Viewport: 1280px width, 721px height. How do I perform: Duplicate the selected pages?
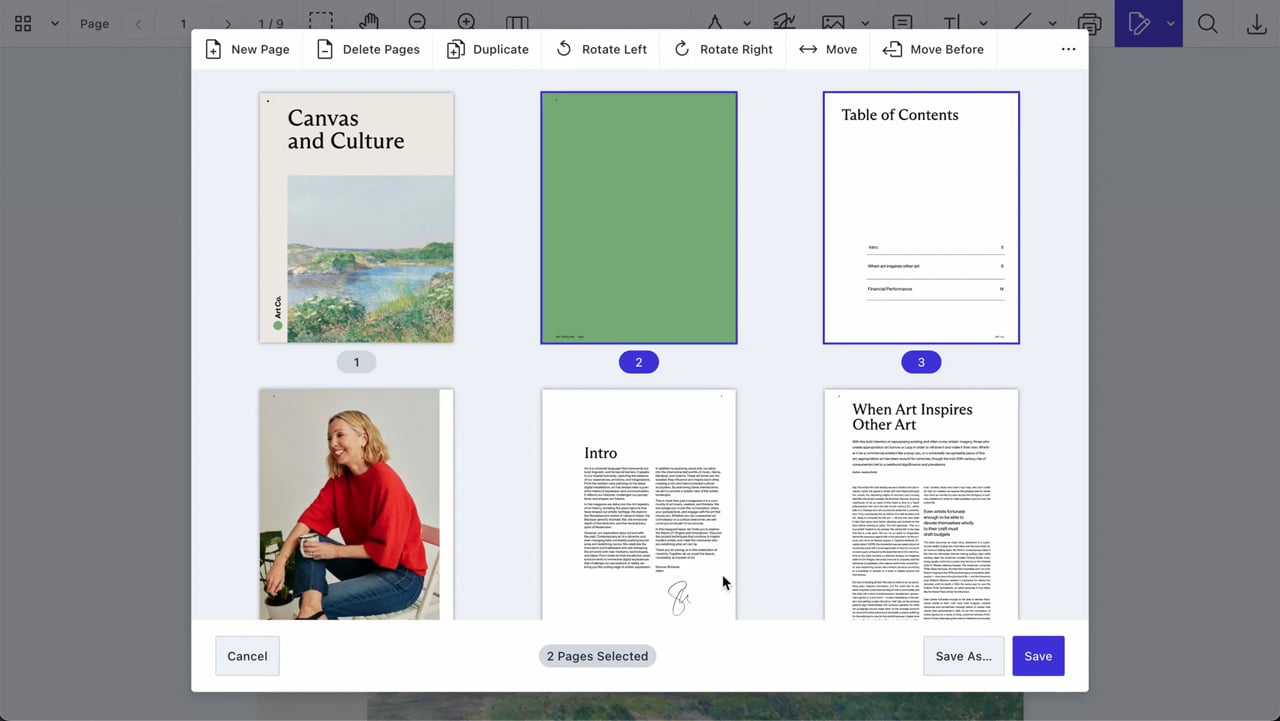point(488,49)
